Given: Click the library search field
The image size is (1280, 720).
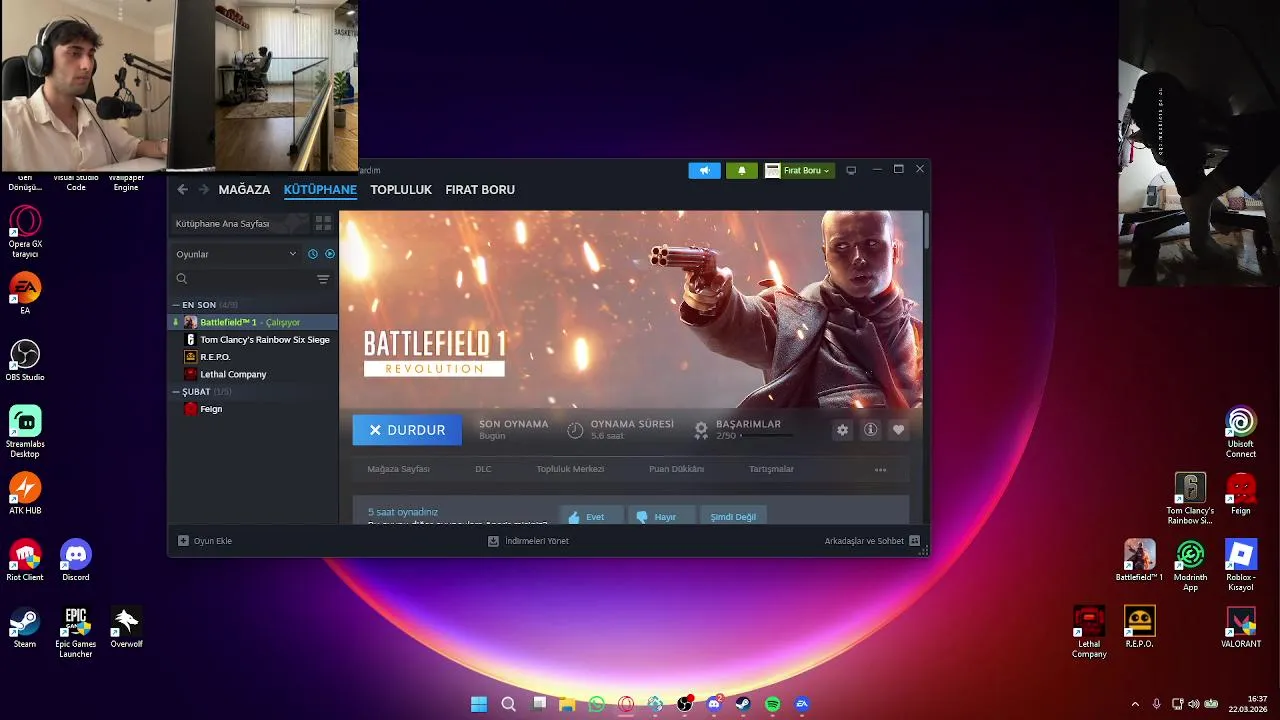Looking at the screenshot, I should [242, 279].
